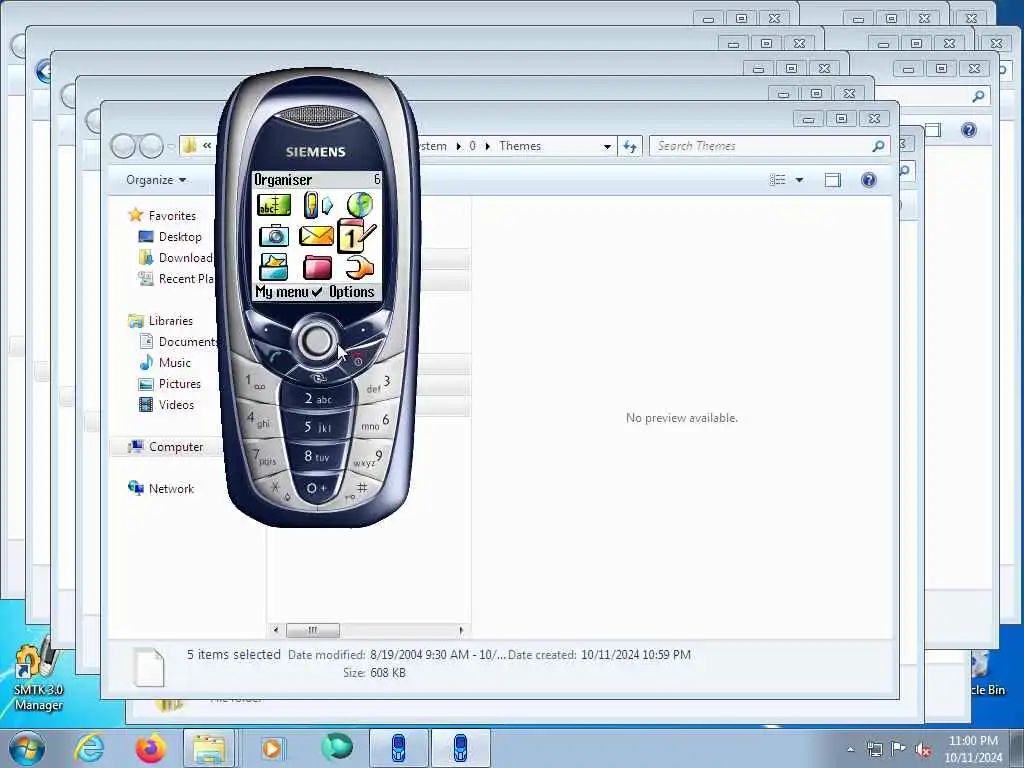Click the phone's center navigation key
1024x768 pixels.
point(317,341)
